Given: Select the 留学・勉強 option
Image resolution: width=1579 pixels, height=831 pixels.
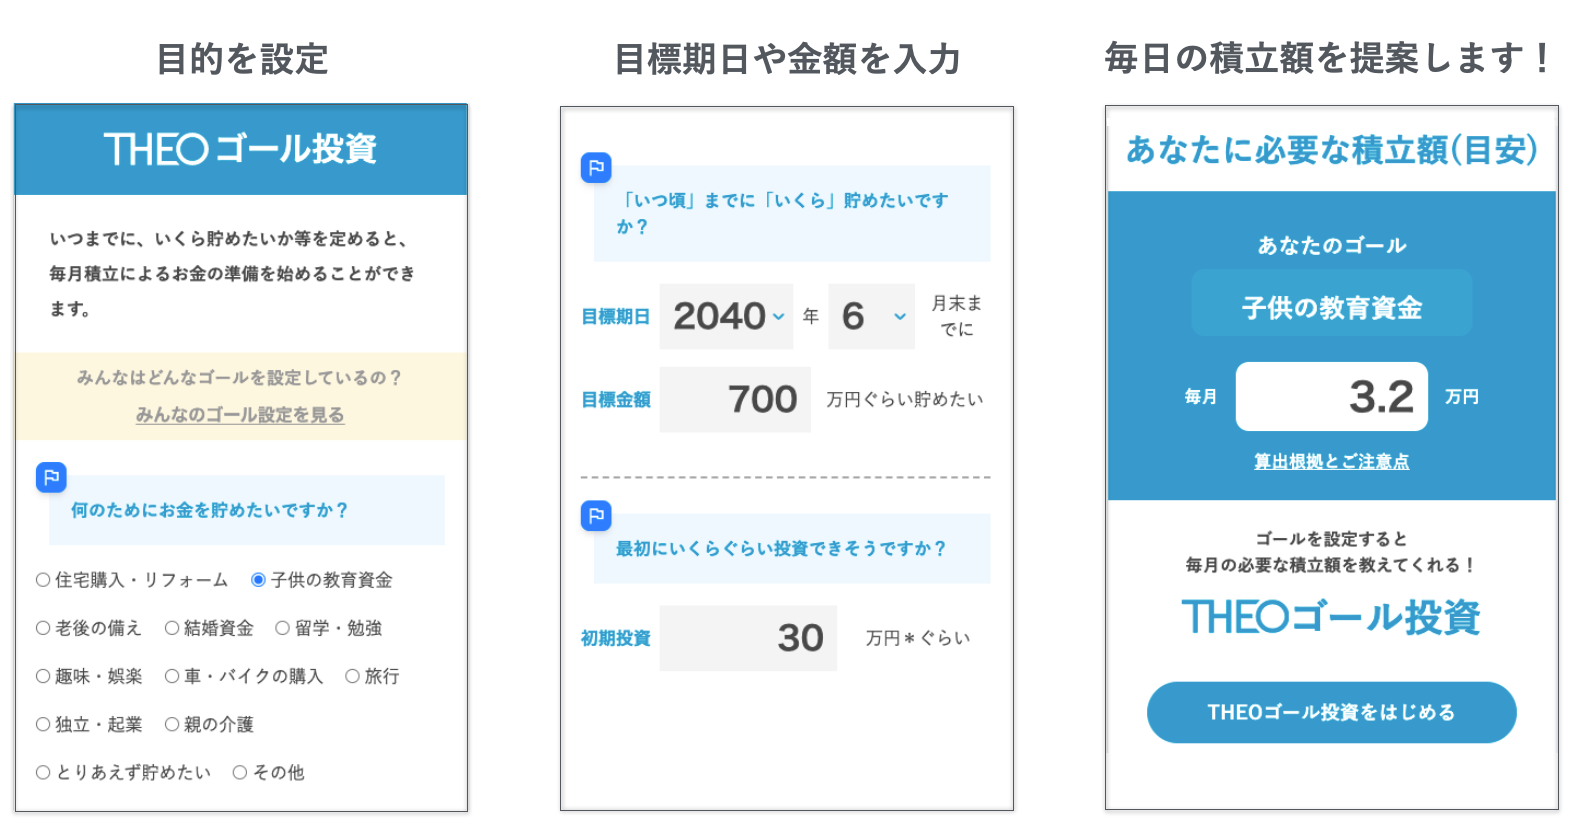Looking at the screenshot, I should pyautogui.click(x=283, y=628).
